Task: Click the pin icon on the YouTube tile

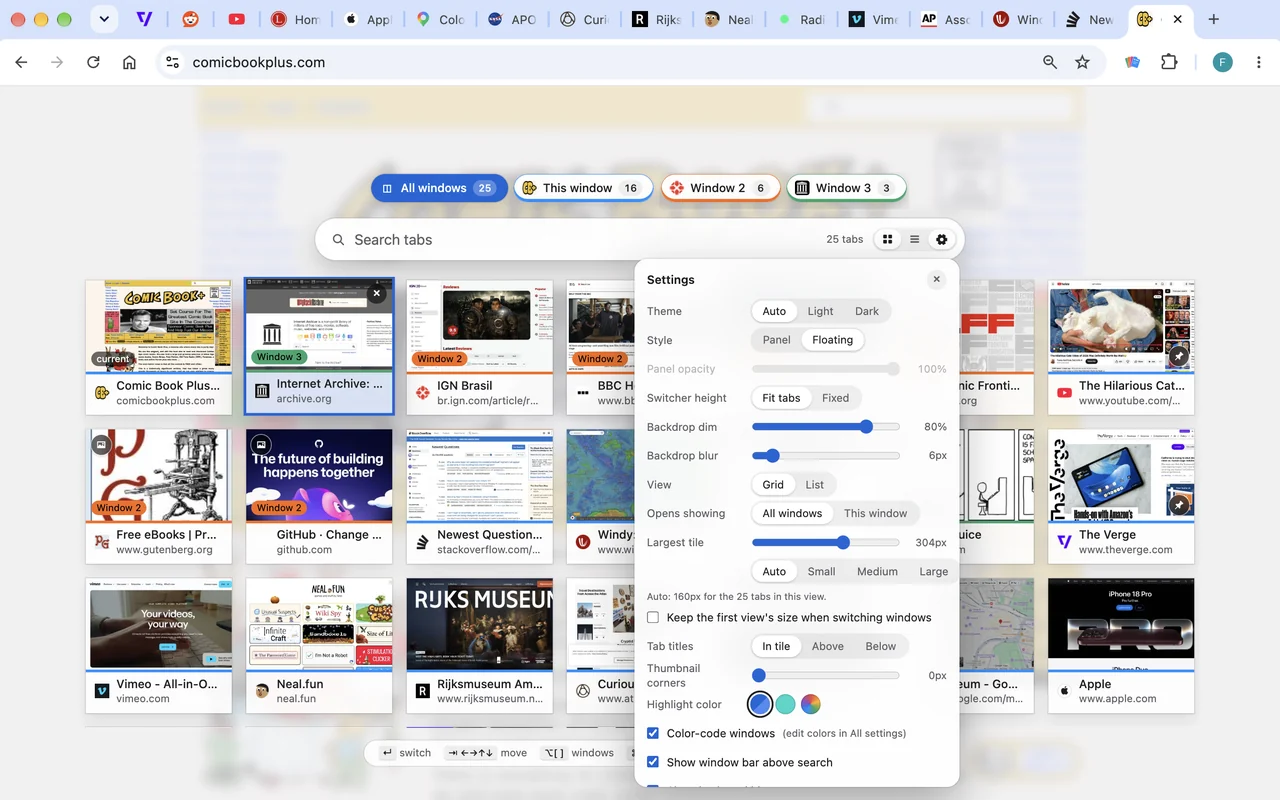Action: coord(1179,356)
